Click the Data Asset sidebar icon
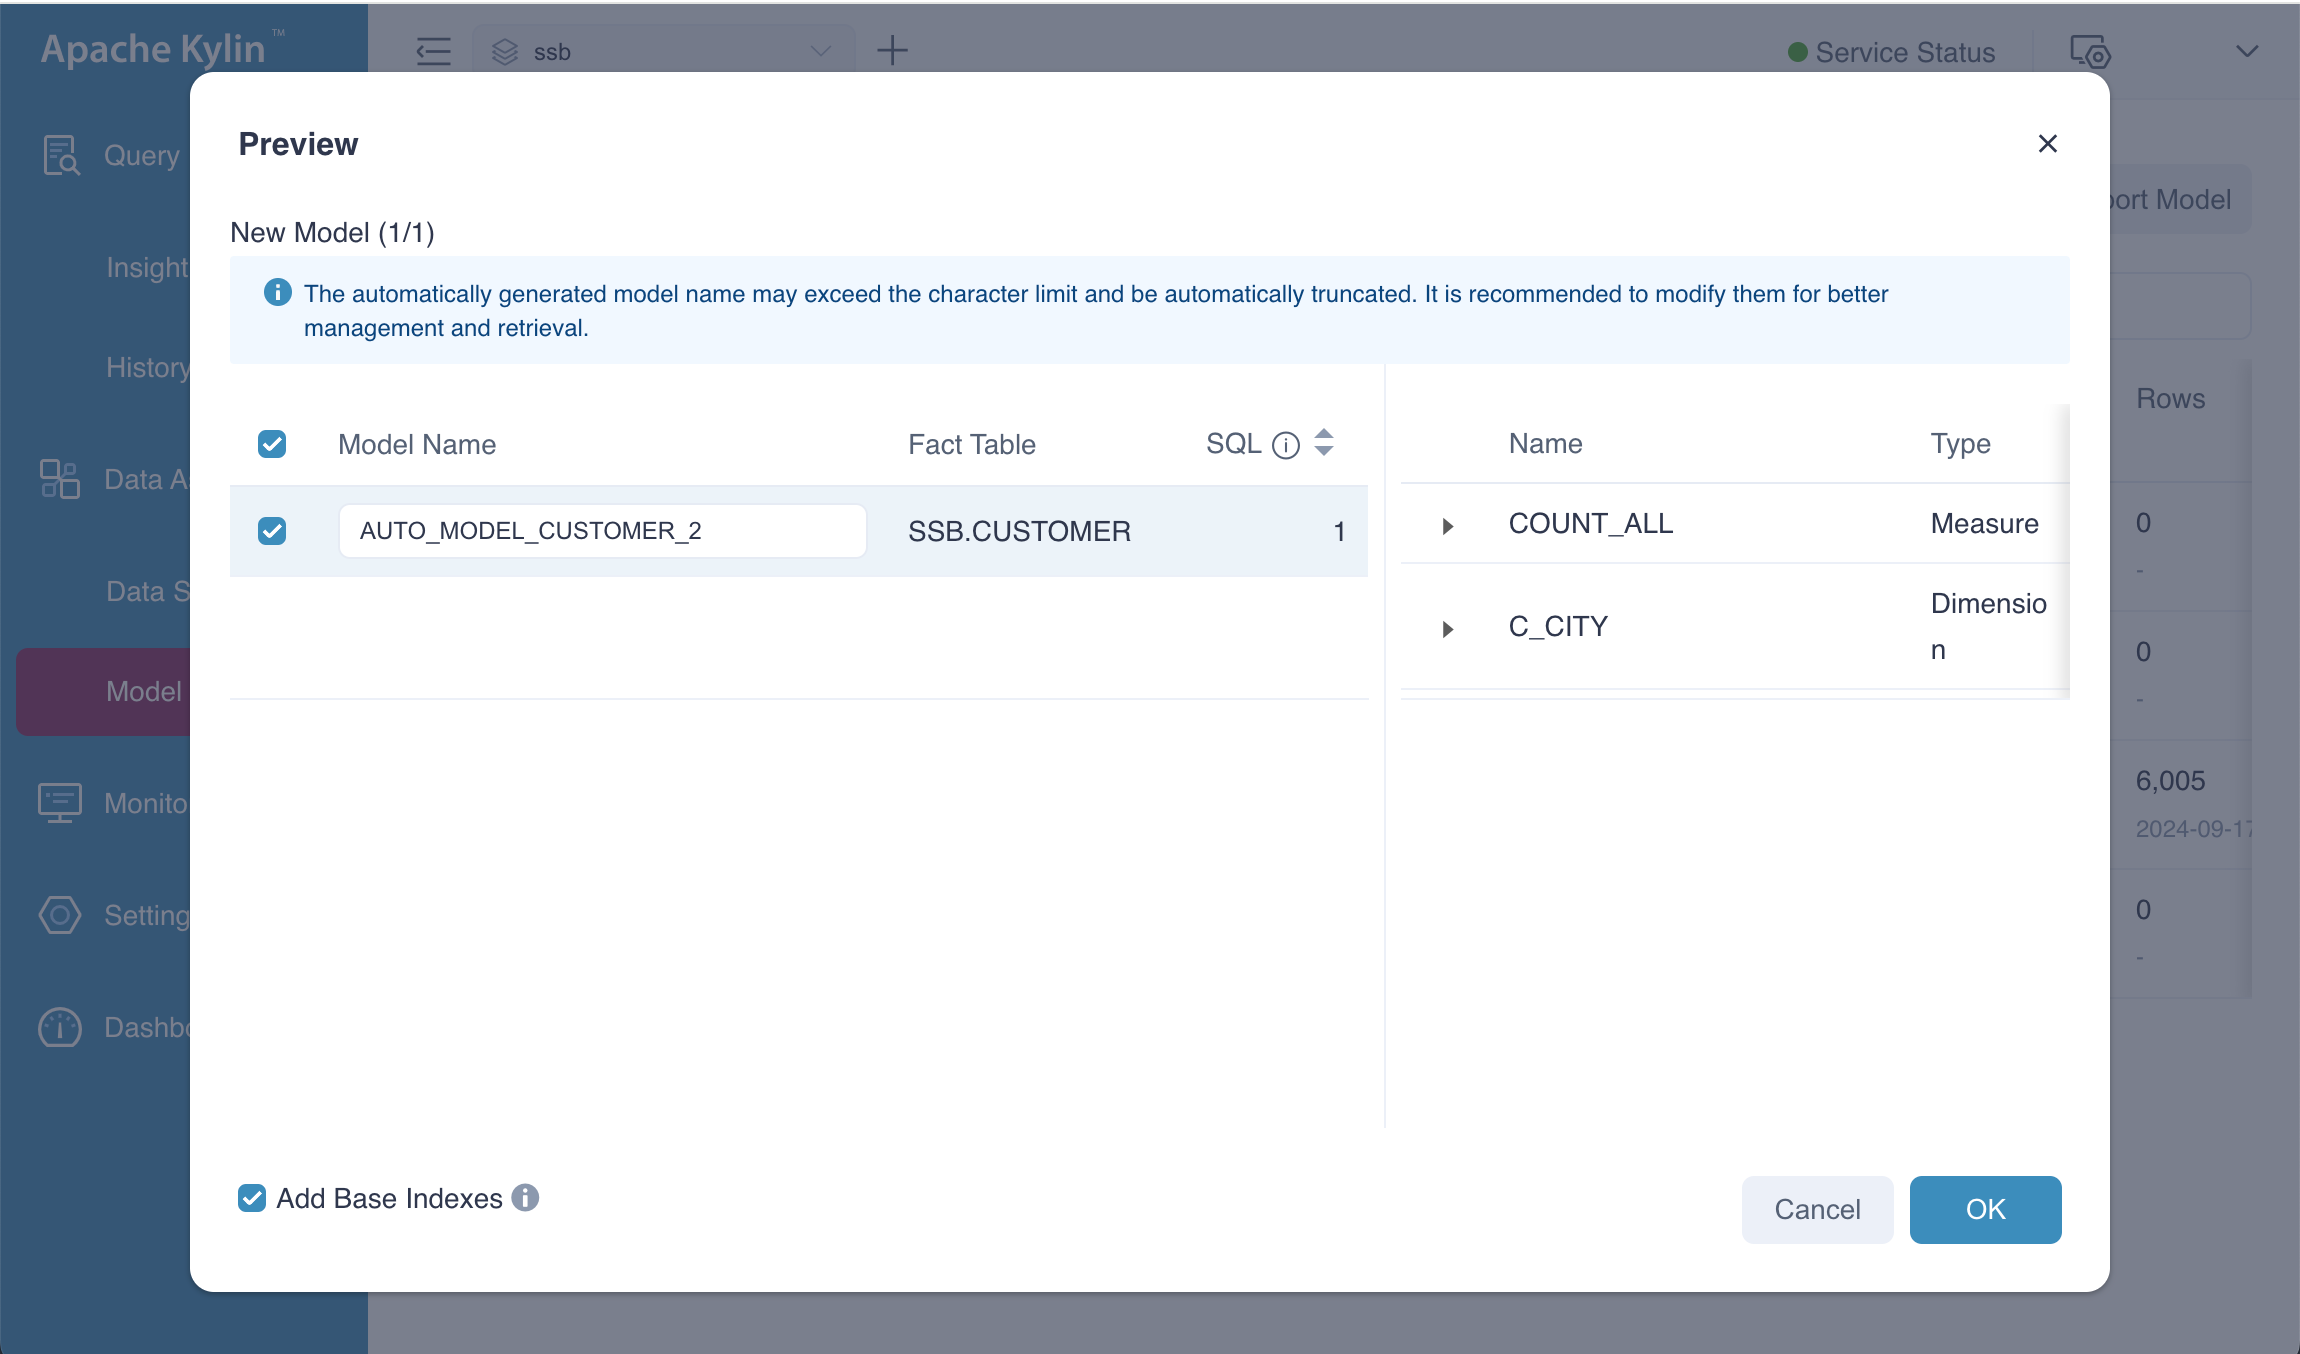This screenshot has width=2300, height=1354. pyautogui.click(x=60, y=479)
